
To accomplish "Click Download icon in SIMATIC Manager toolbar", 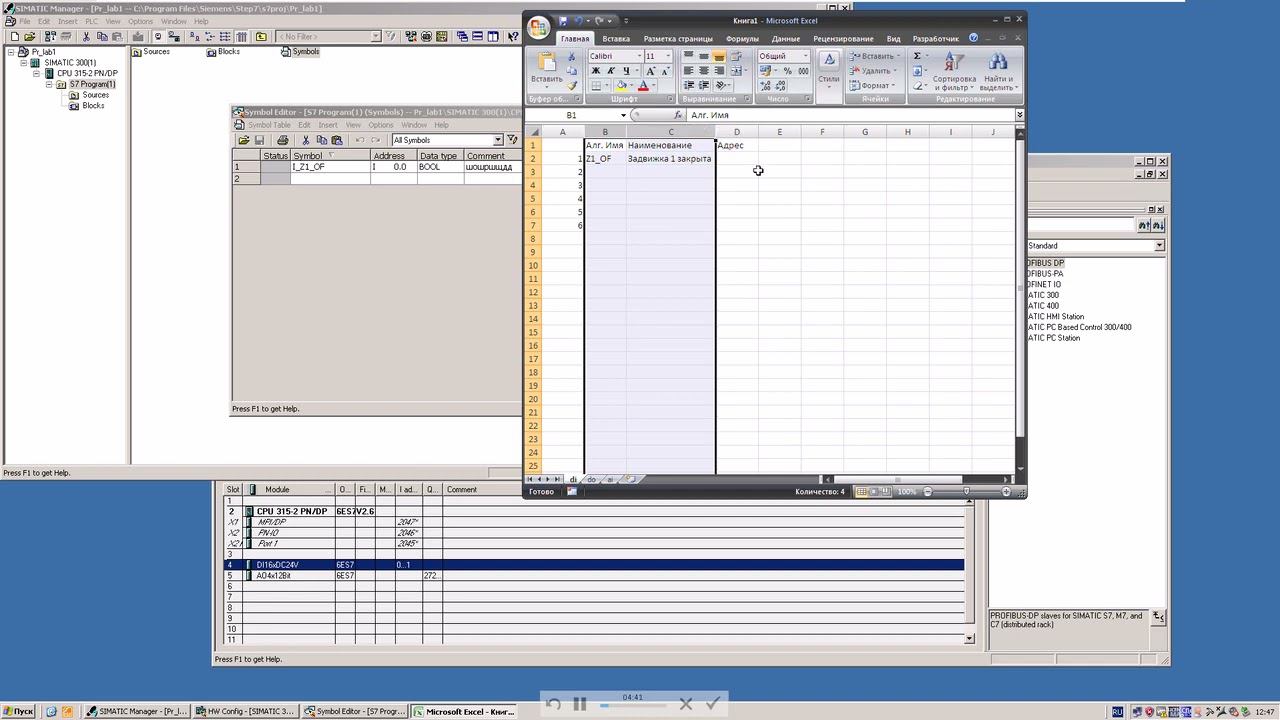I will pyautogui.click(x=138, y=37).
